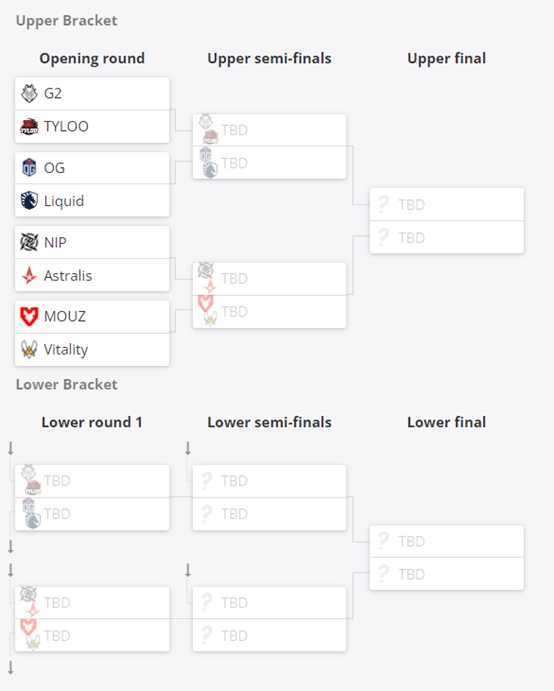Viewport: 554px width, 691px height.
Task: Select the G2 team name
Action: [53, 93]
